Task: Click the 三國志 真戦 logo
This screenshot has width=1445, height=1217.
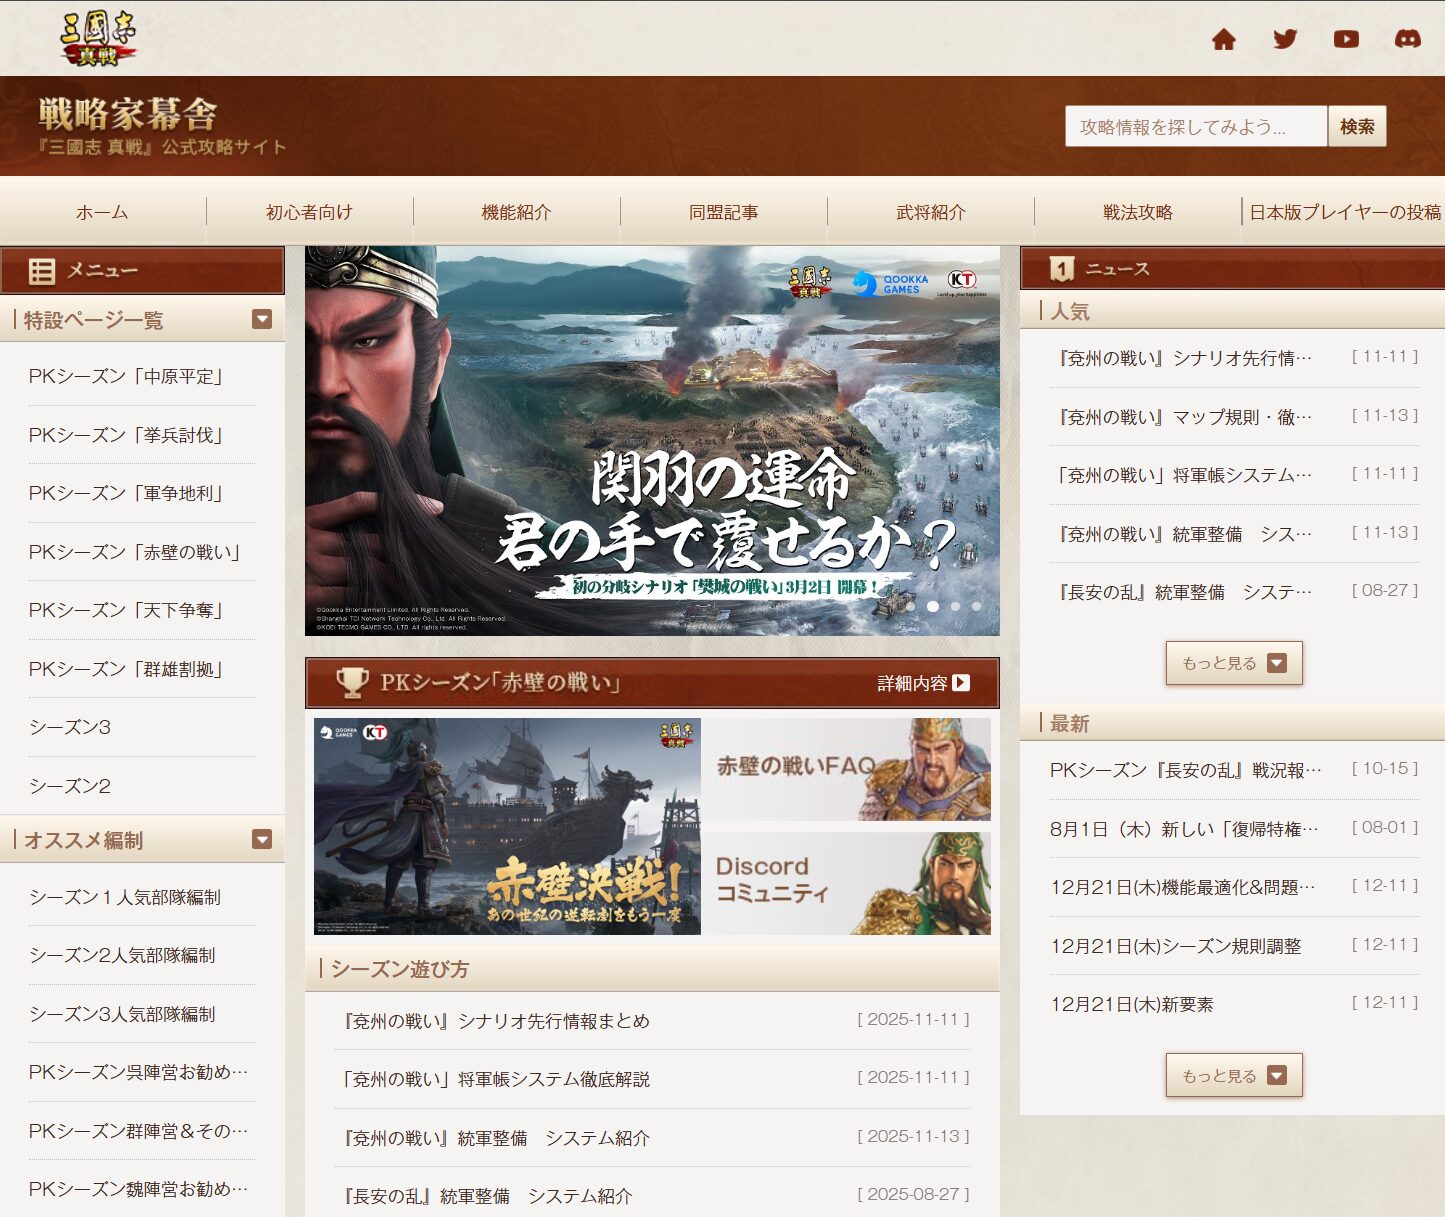Action: coord(97,39)
